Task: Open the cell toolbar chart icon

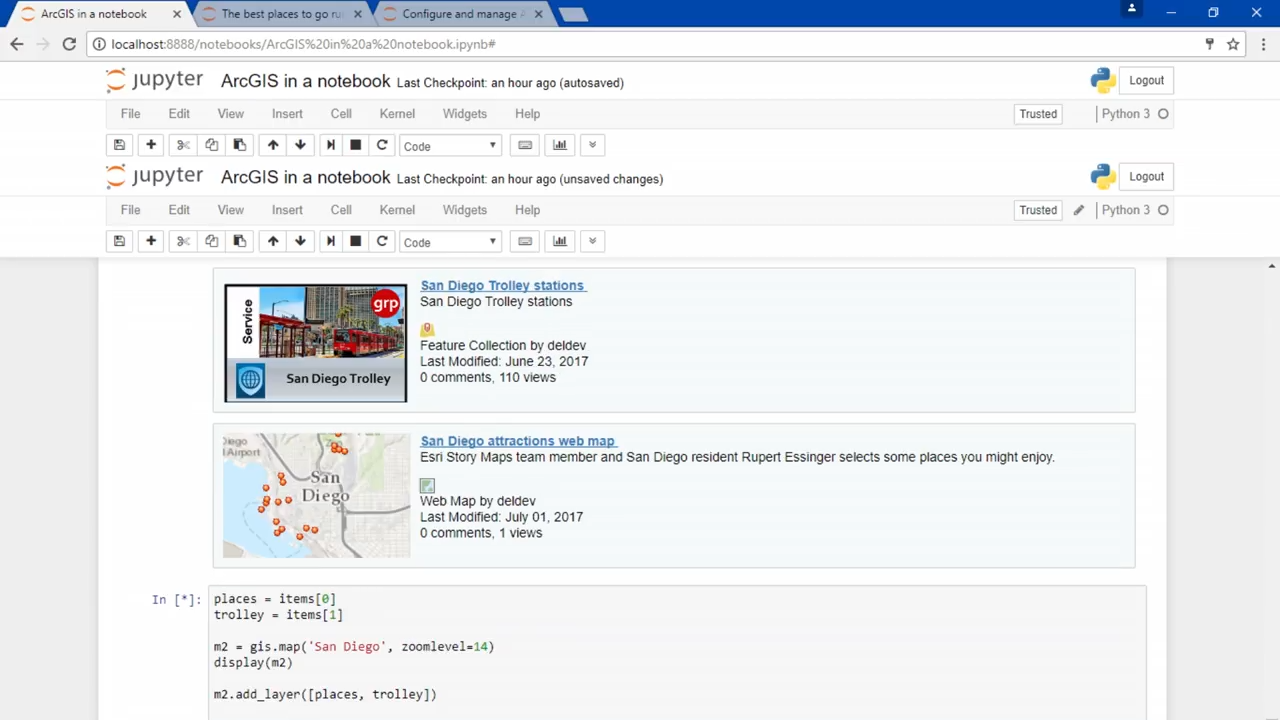Action: click(560, 241)
